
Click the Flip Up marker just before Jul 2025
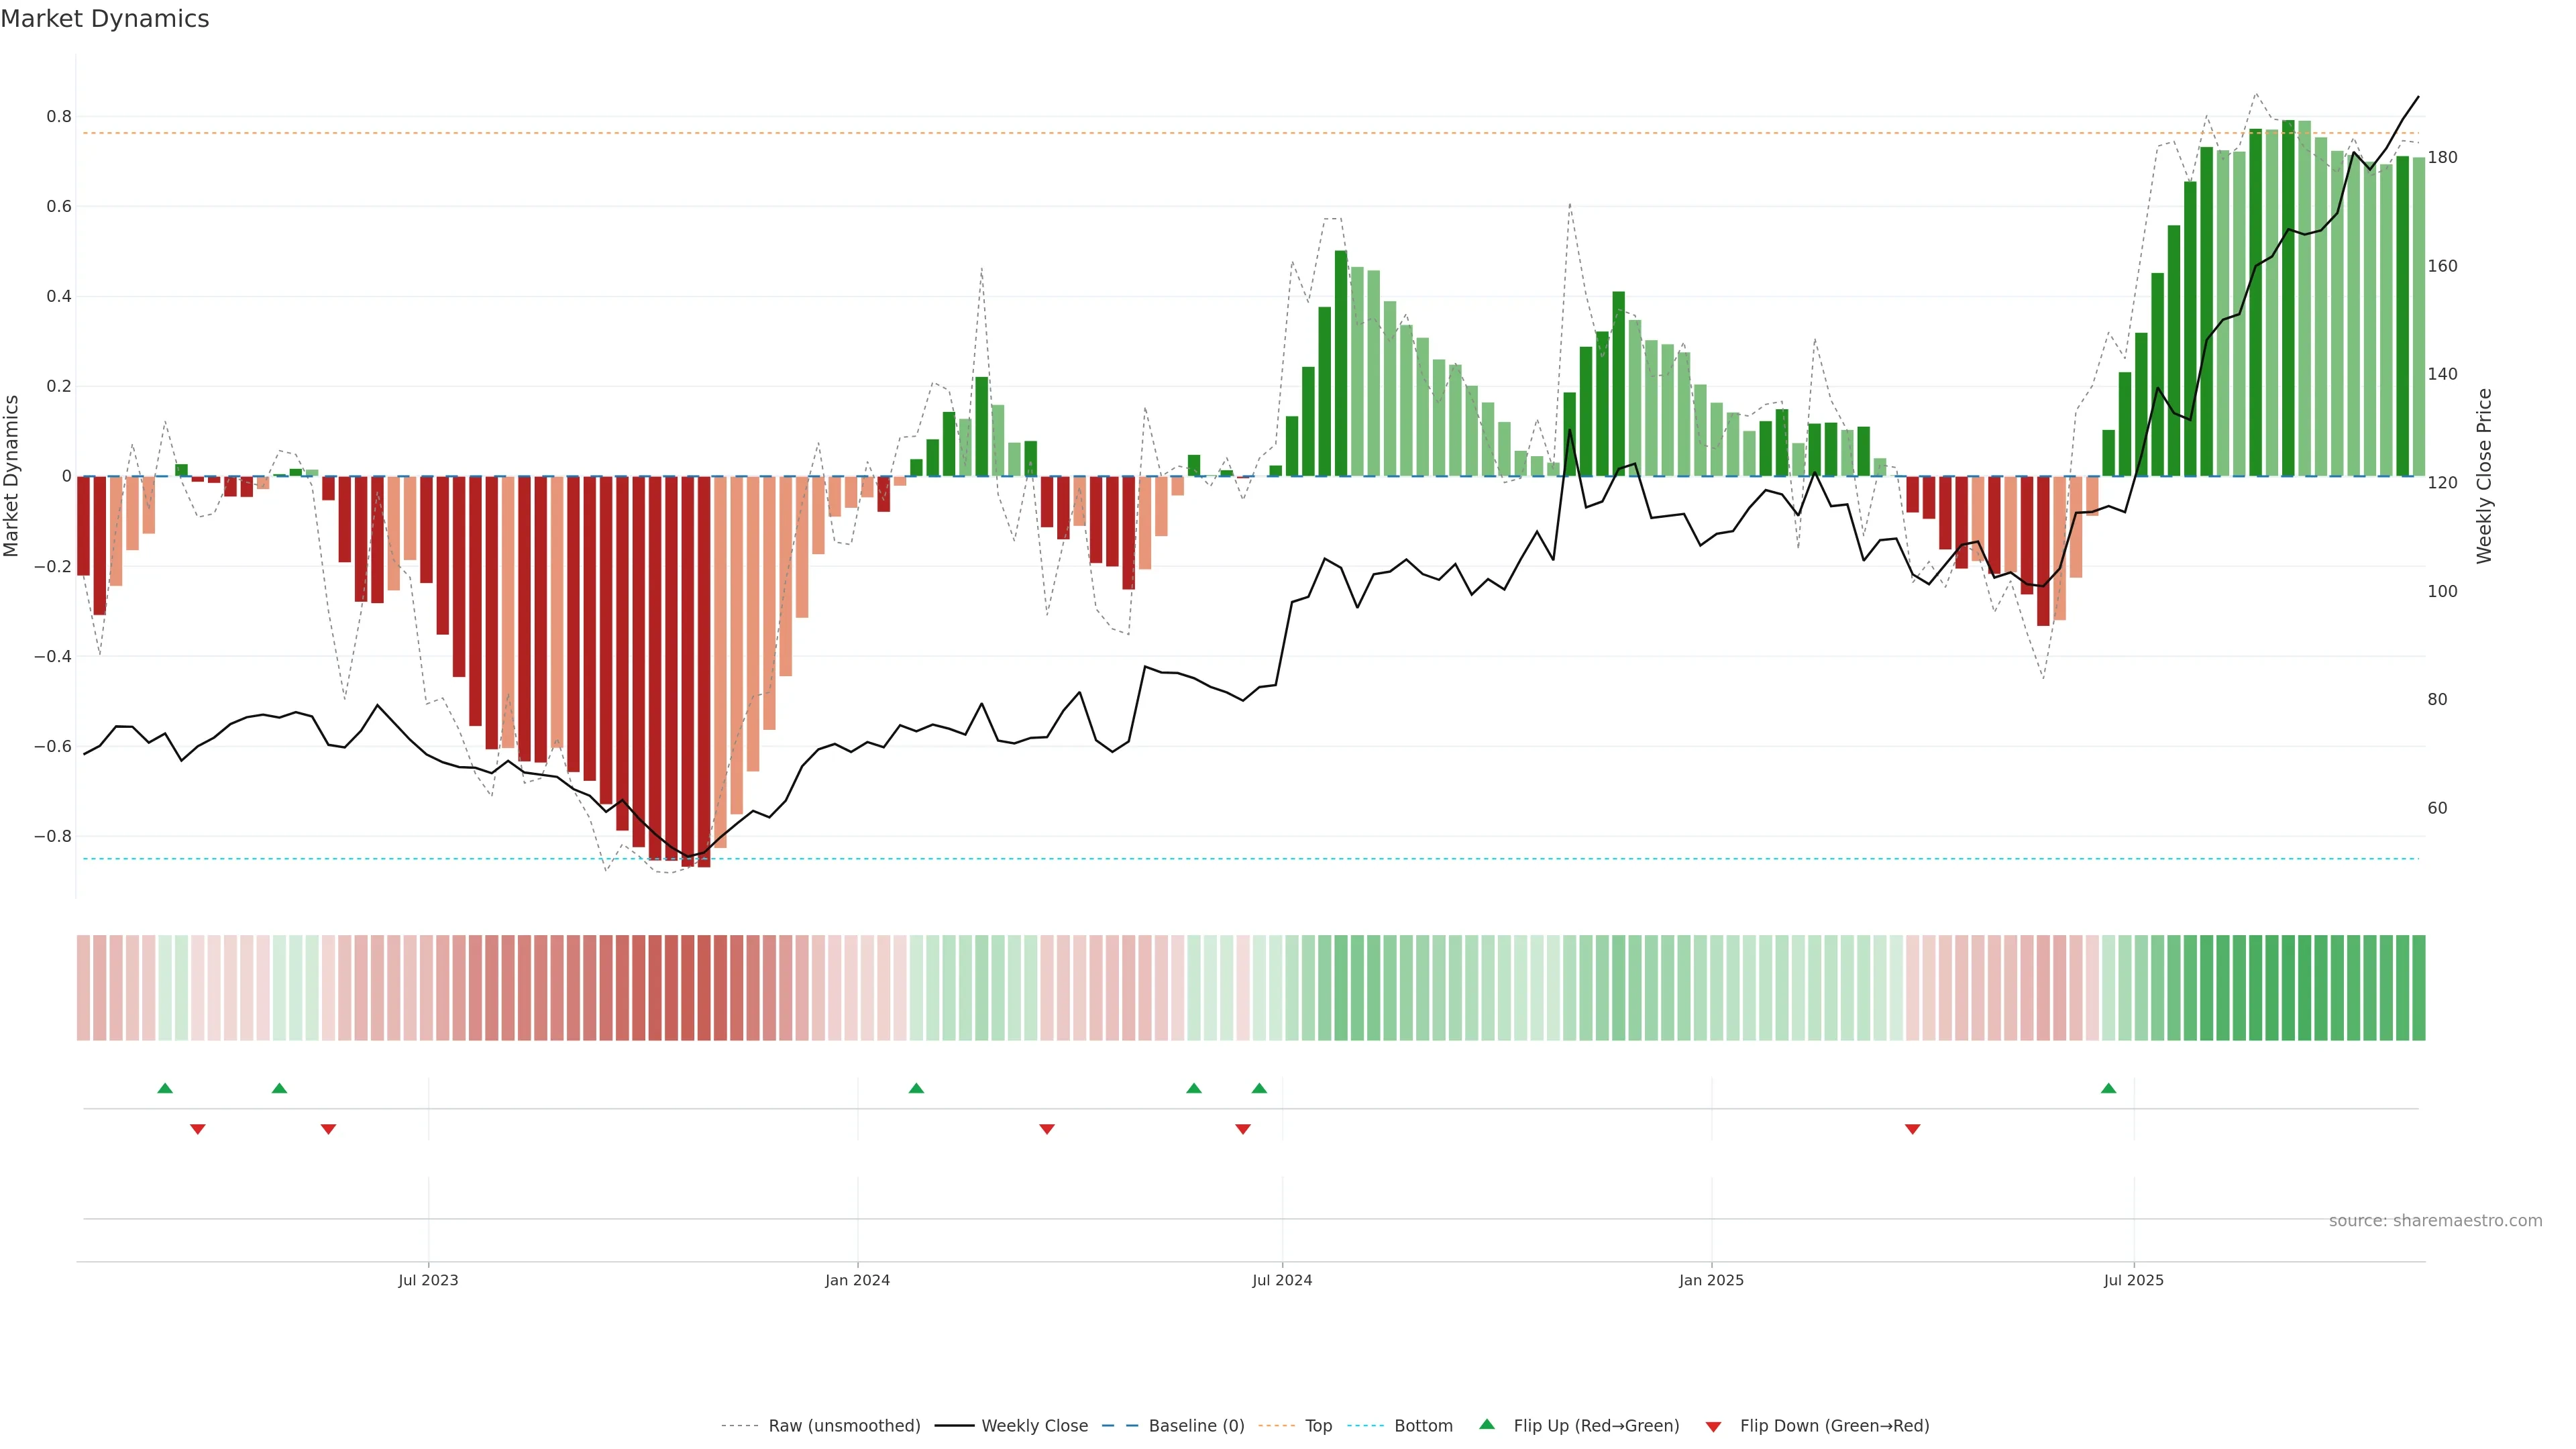pos(2108,1088)
